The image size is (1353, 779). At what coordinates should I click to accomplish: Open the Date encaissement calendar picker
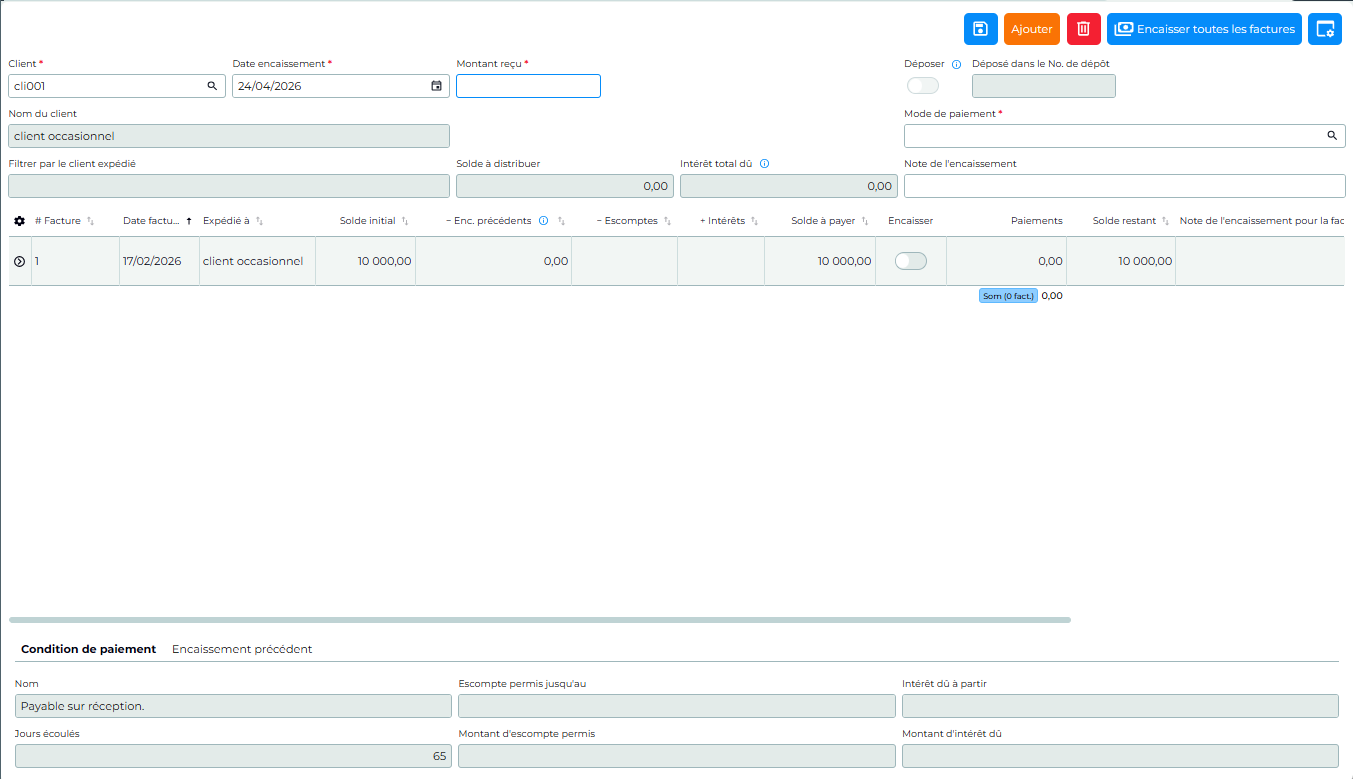(x=436, y=86)
